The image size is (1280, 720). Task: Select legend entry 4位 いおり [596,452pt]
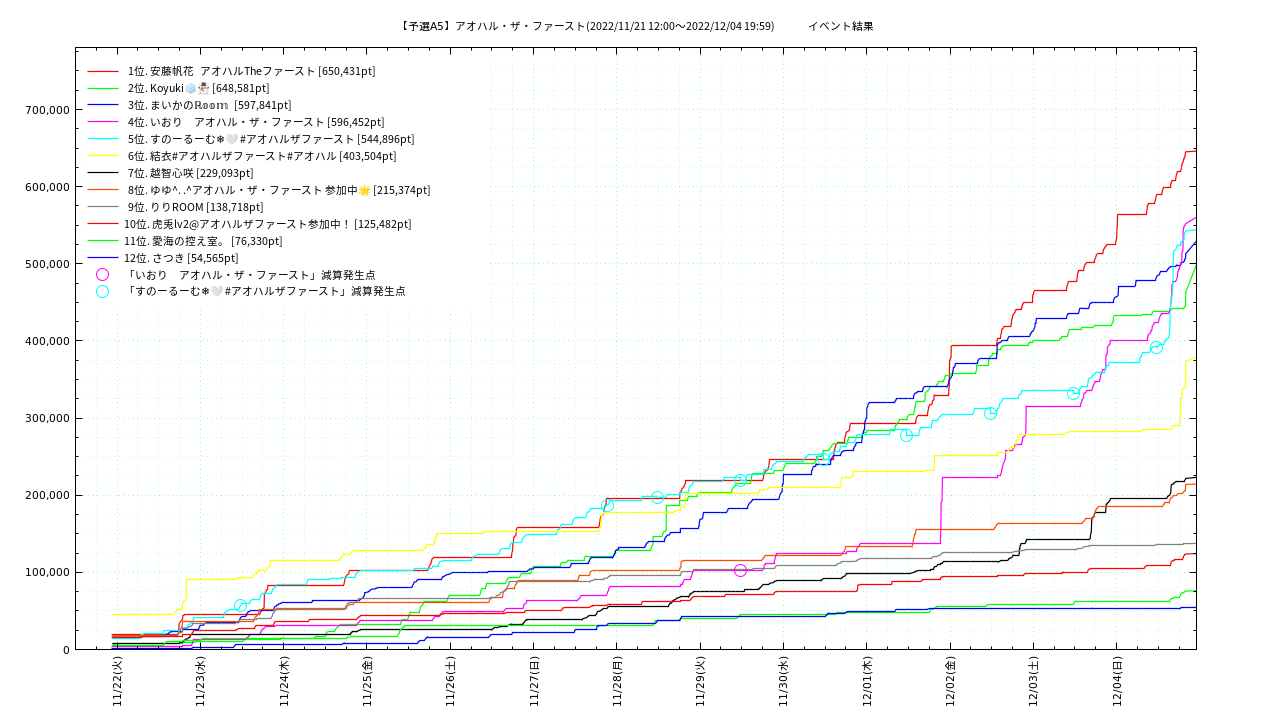tap(255, 122)
